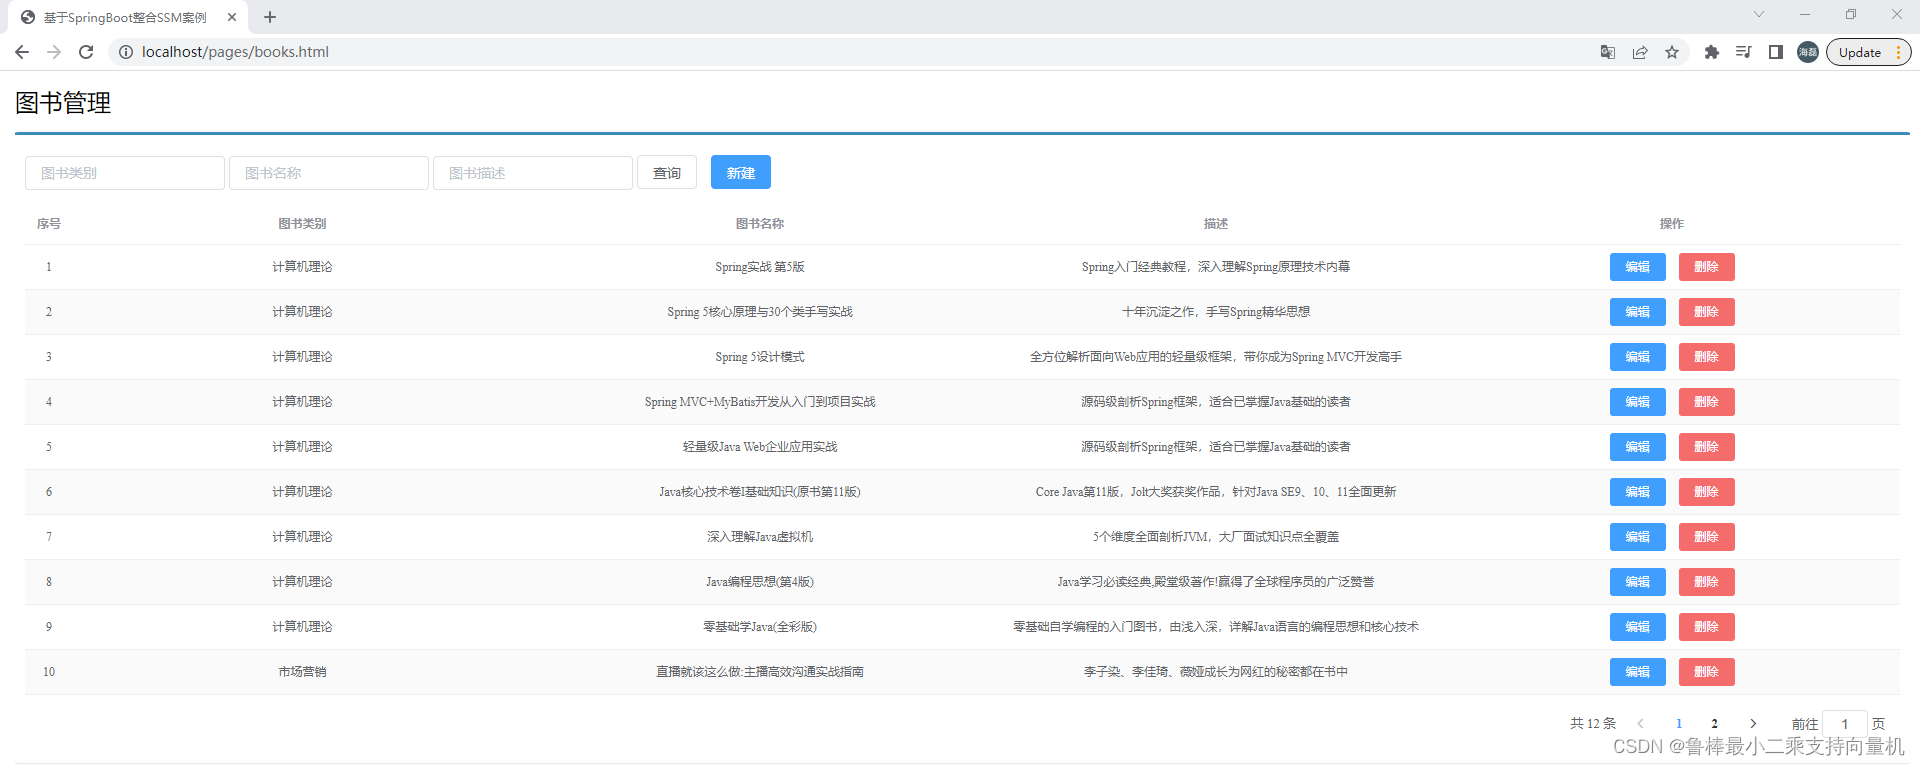Edit the Java核心技术卷I row
This screenshot has height=765, width=1920.
pos(1638,492)
